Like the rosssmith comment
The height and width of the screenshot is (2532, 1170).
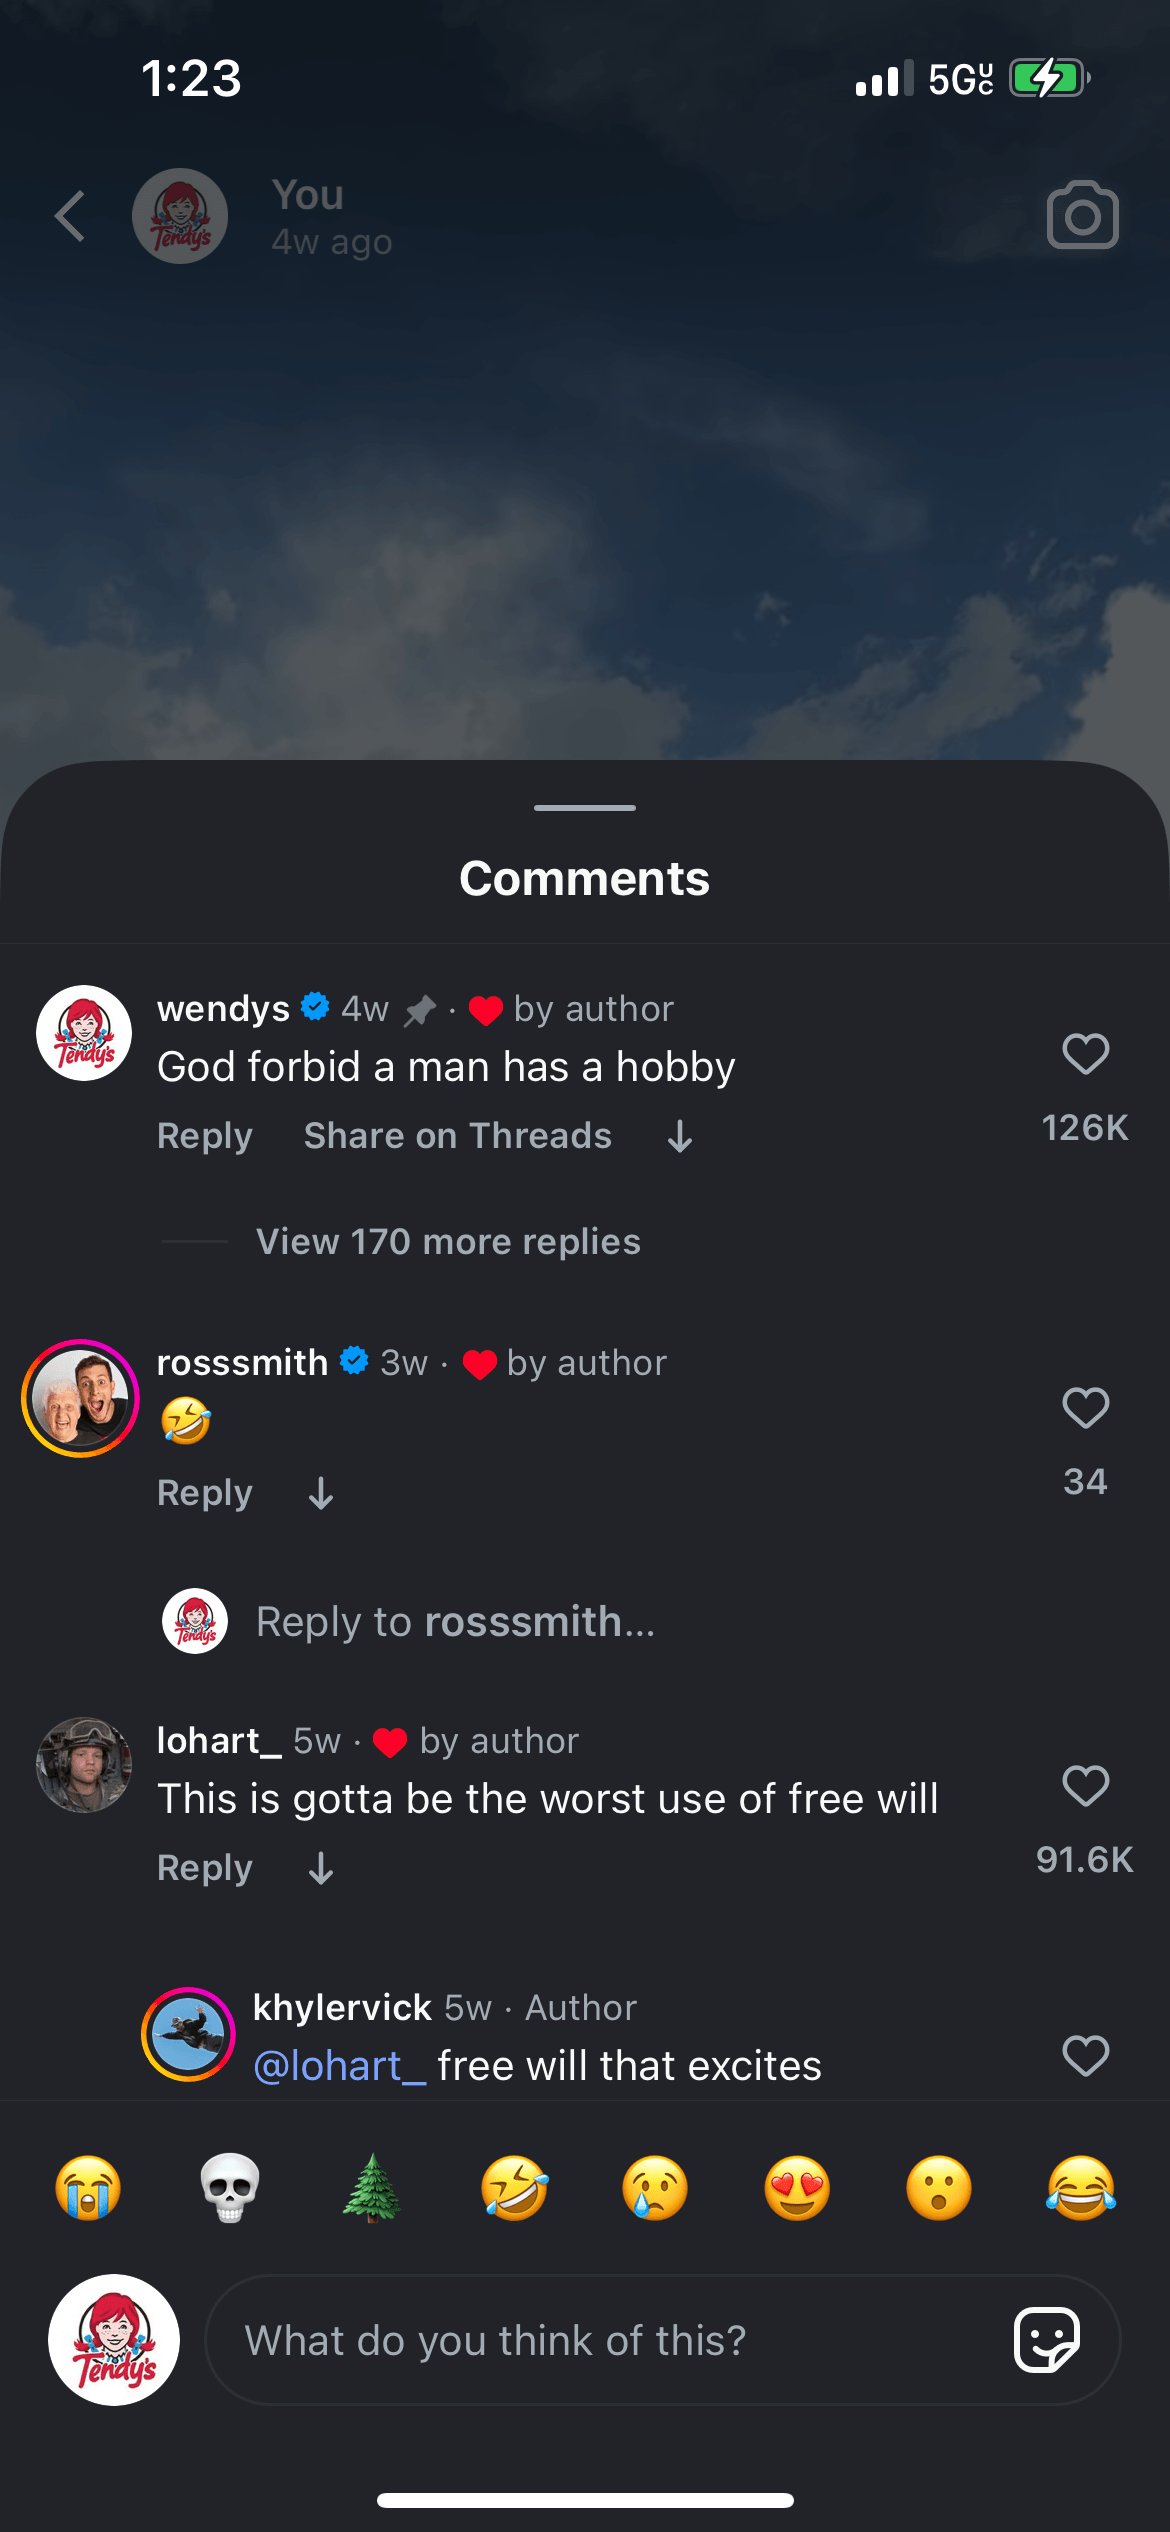pyautogui.click(x=1085, y=1408)
